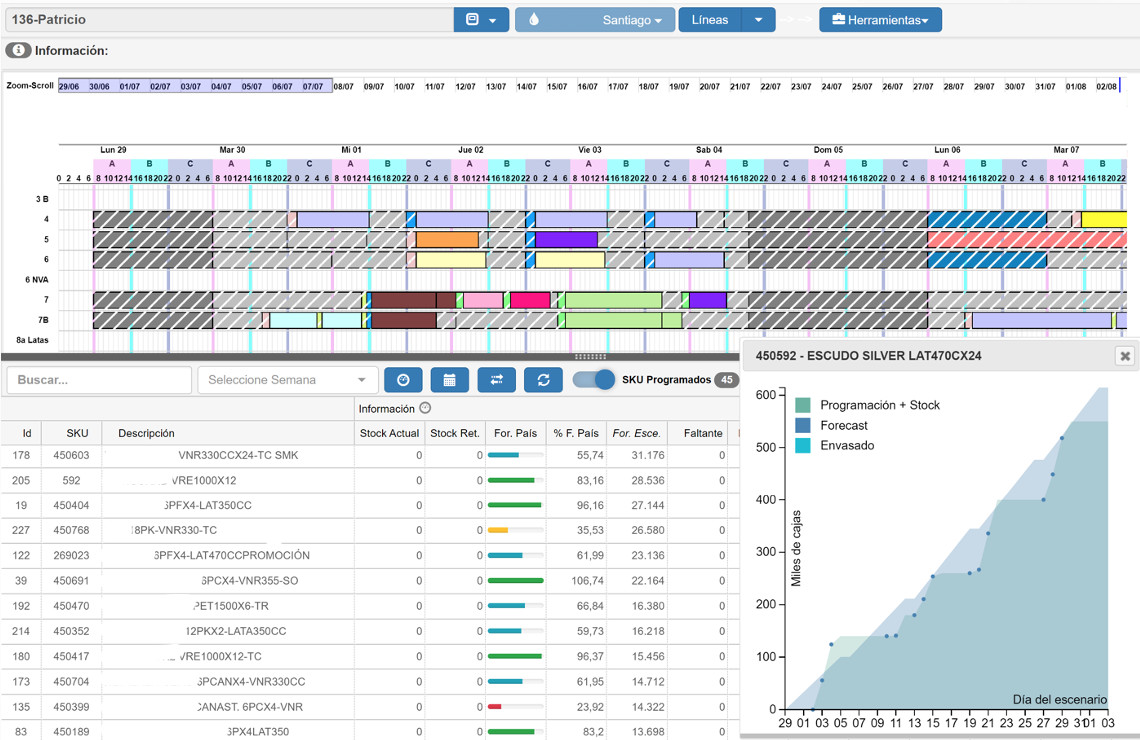Image resolution: width=1140 pixels, height=740 pixels.
Task: Toggle Forecast legend swatch
Action: tap(803, 425)
